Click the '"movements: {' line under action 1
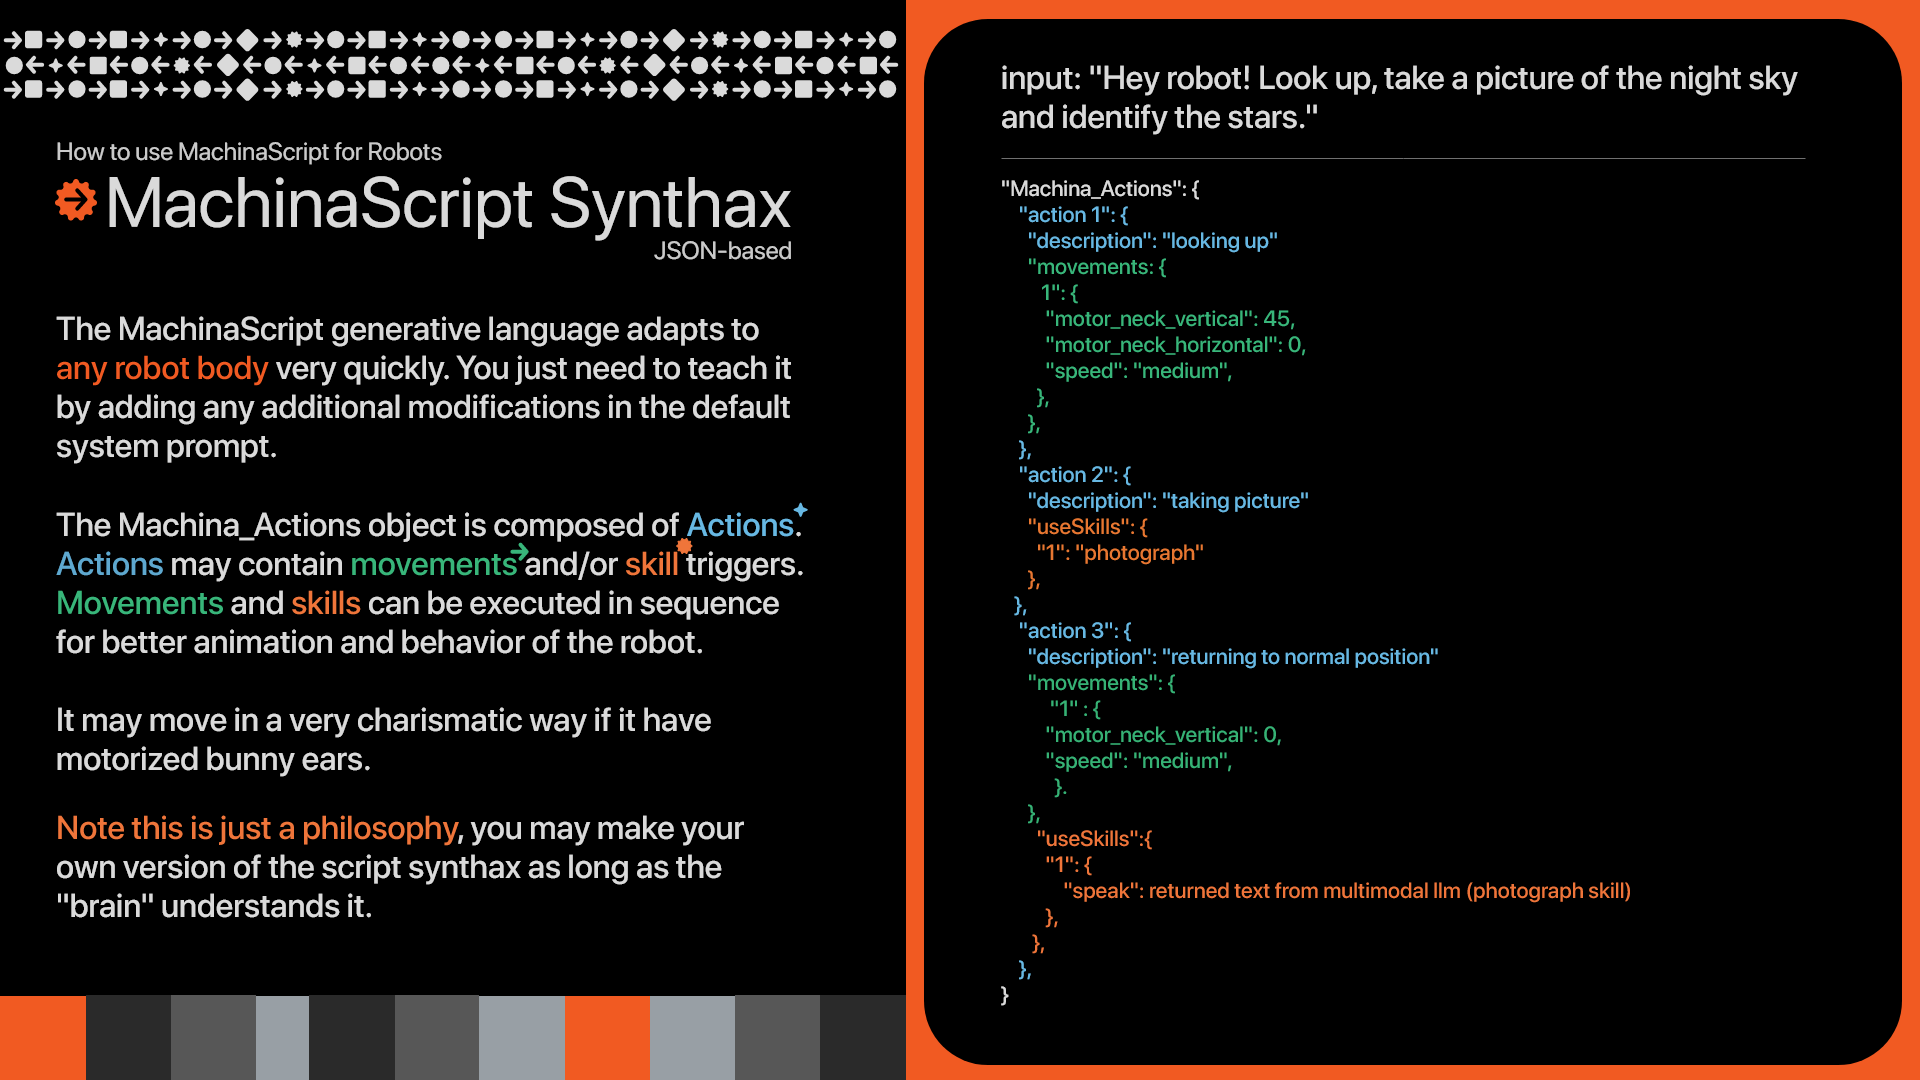The height and width of the screenshot is (1080, 1920). pos(1097,267)
